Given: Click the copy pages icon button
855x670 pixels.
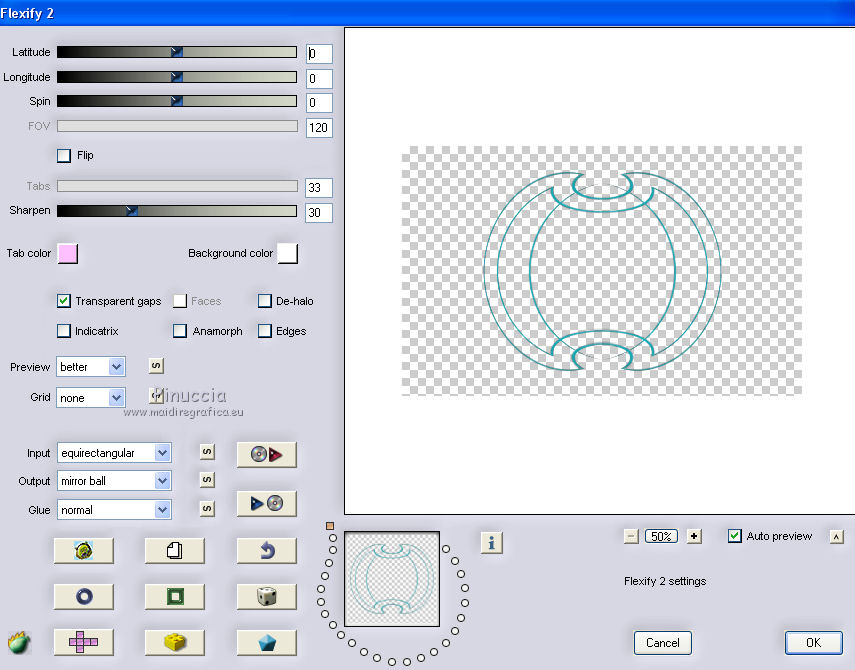Looking at the screenshot, I should [x=174, y=551].
